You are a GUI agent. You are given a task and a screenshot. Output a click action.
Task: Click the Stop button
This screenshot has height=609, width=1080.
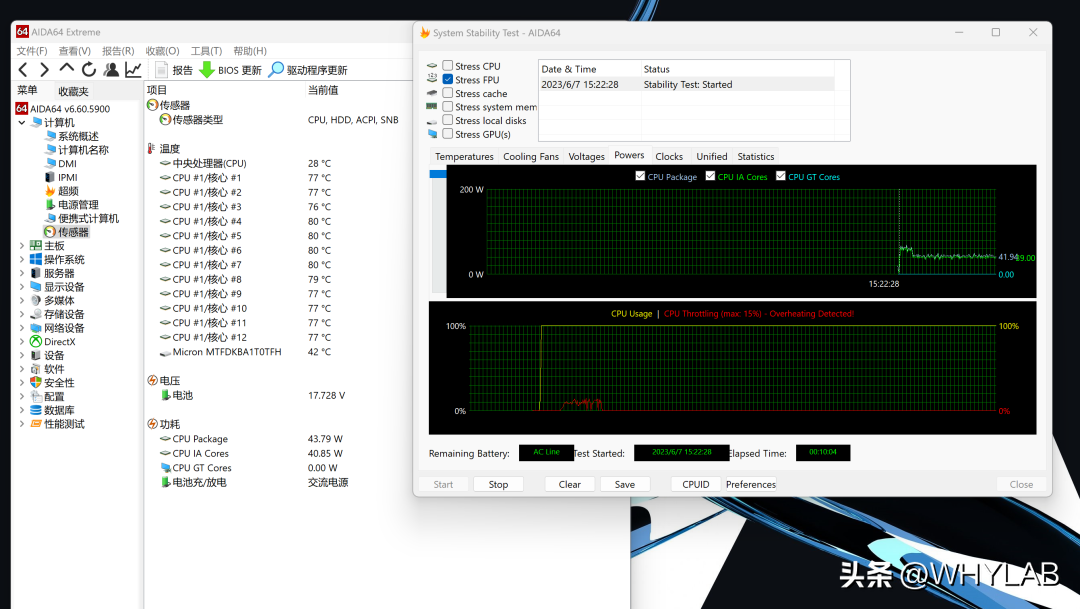(x=498, y=485)
